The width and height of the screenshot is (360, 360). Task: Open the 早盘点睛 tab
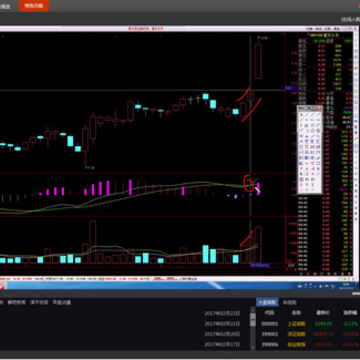click(x=61, y=302)
